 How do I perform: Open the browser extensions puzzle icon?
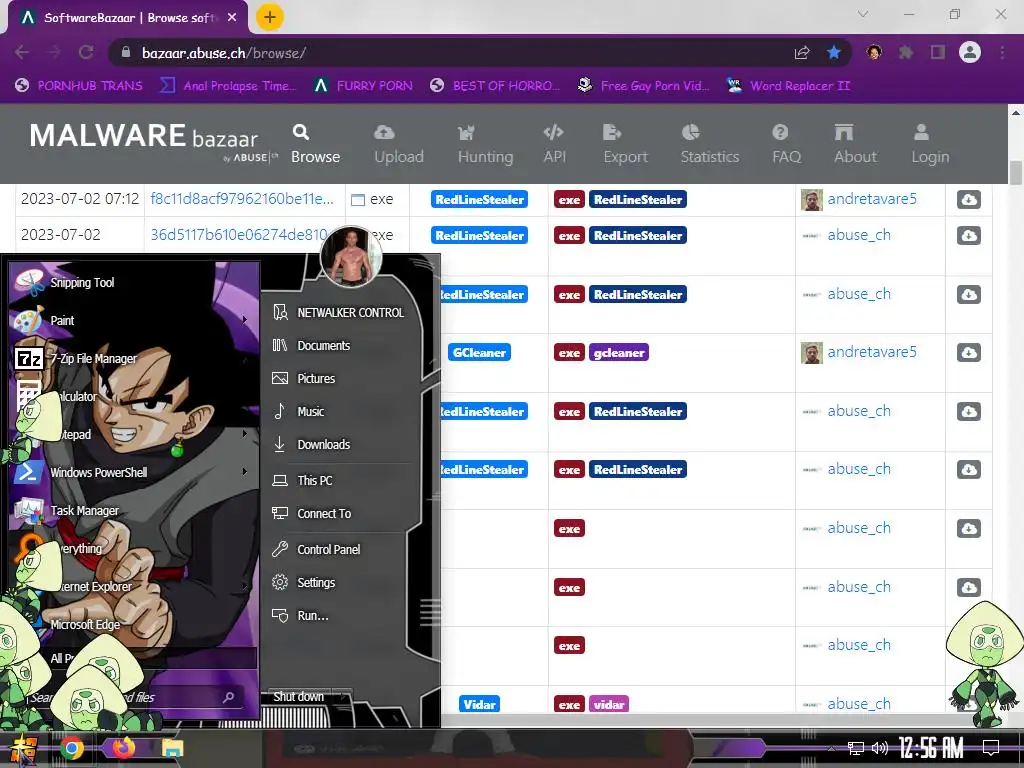click(906, 52)
